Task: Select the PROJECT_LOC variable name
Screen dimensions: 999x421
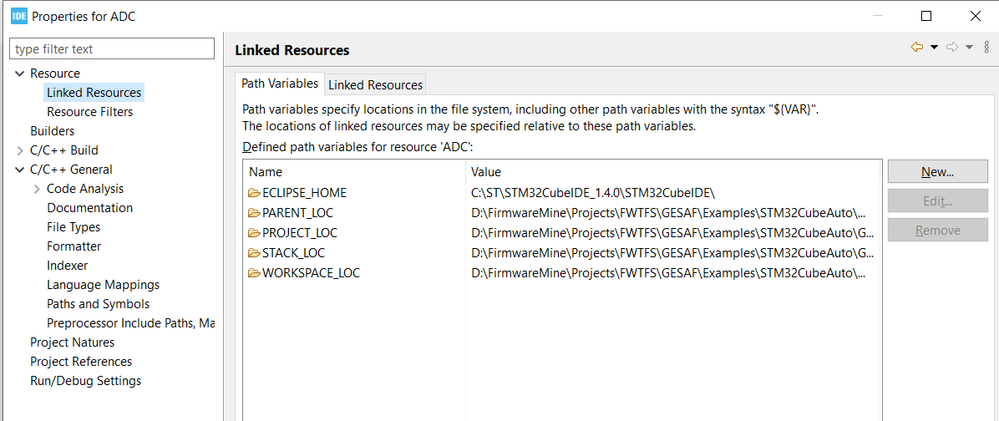Action: (x=300, y=232)
